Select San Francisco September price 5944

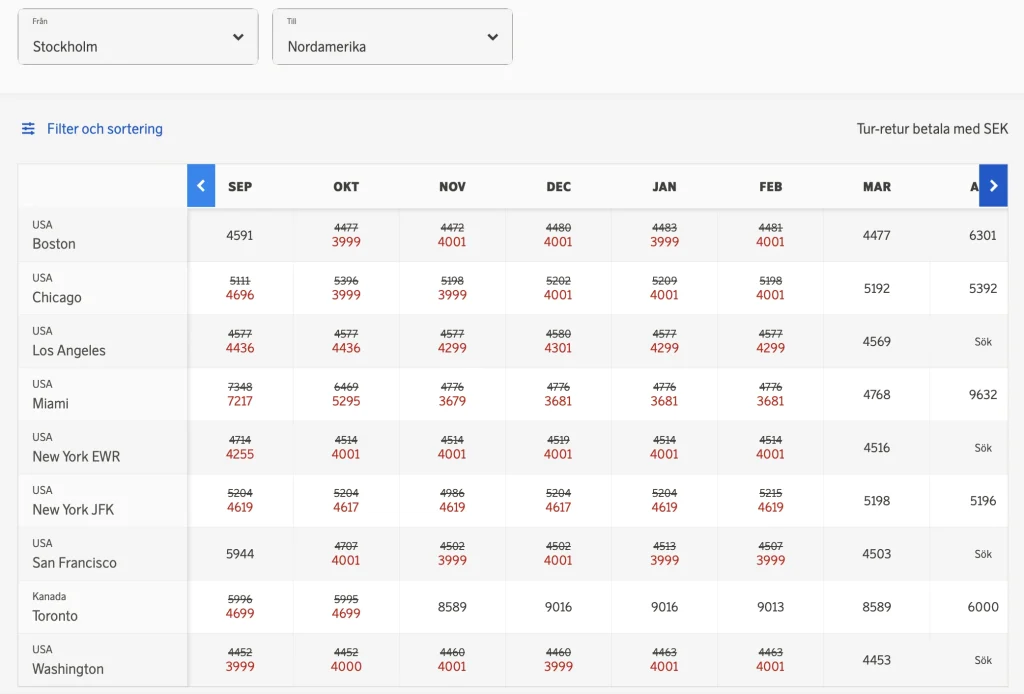click(240, 554)
